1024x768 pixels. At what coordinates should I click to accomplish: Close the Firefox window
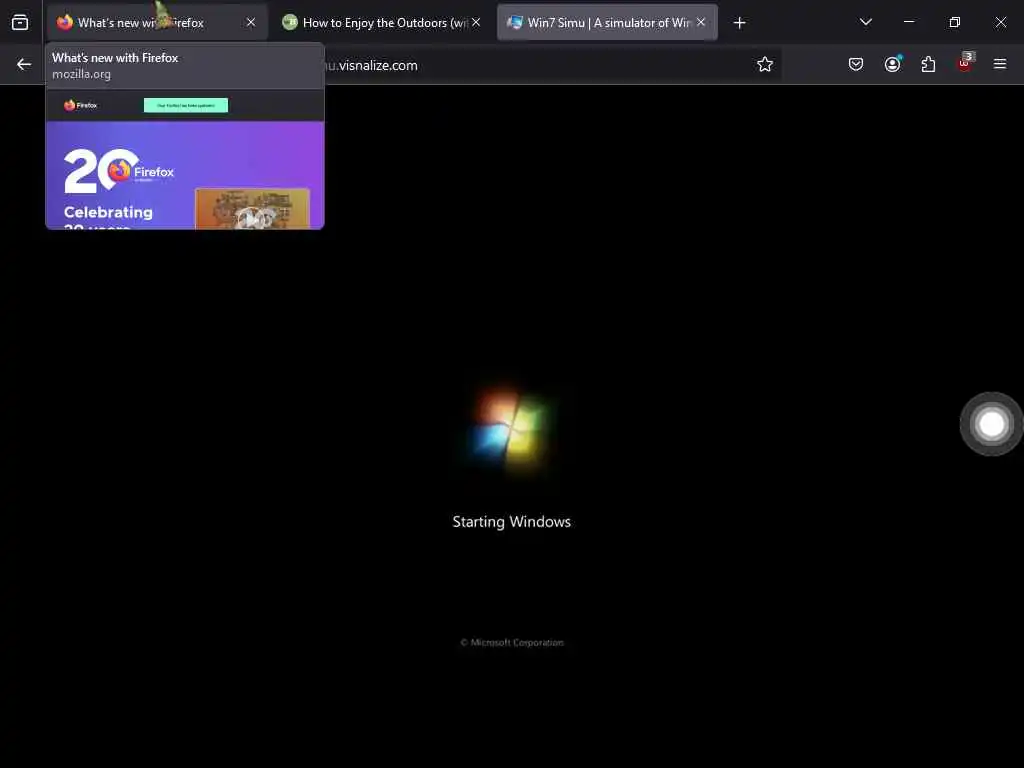coord(1000,22)
